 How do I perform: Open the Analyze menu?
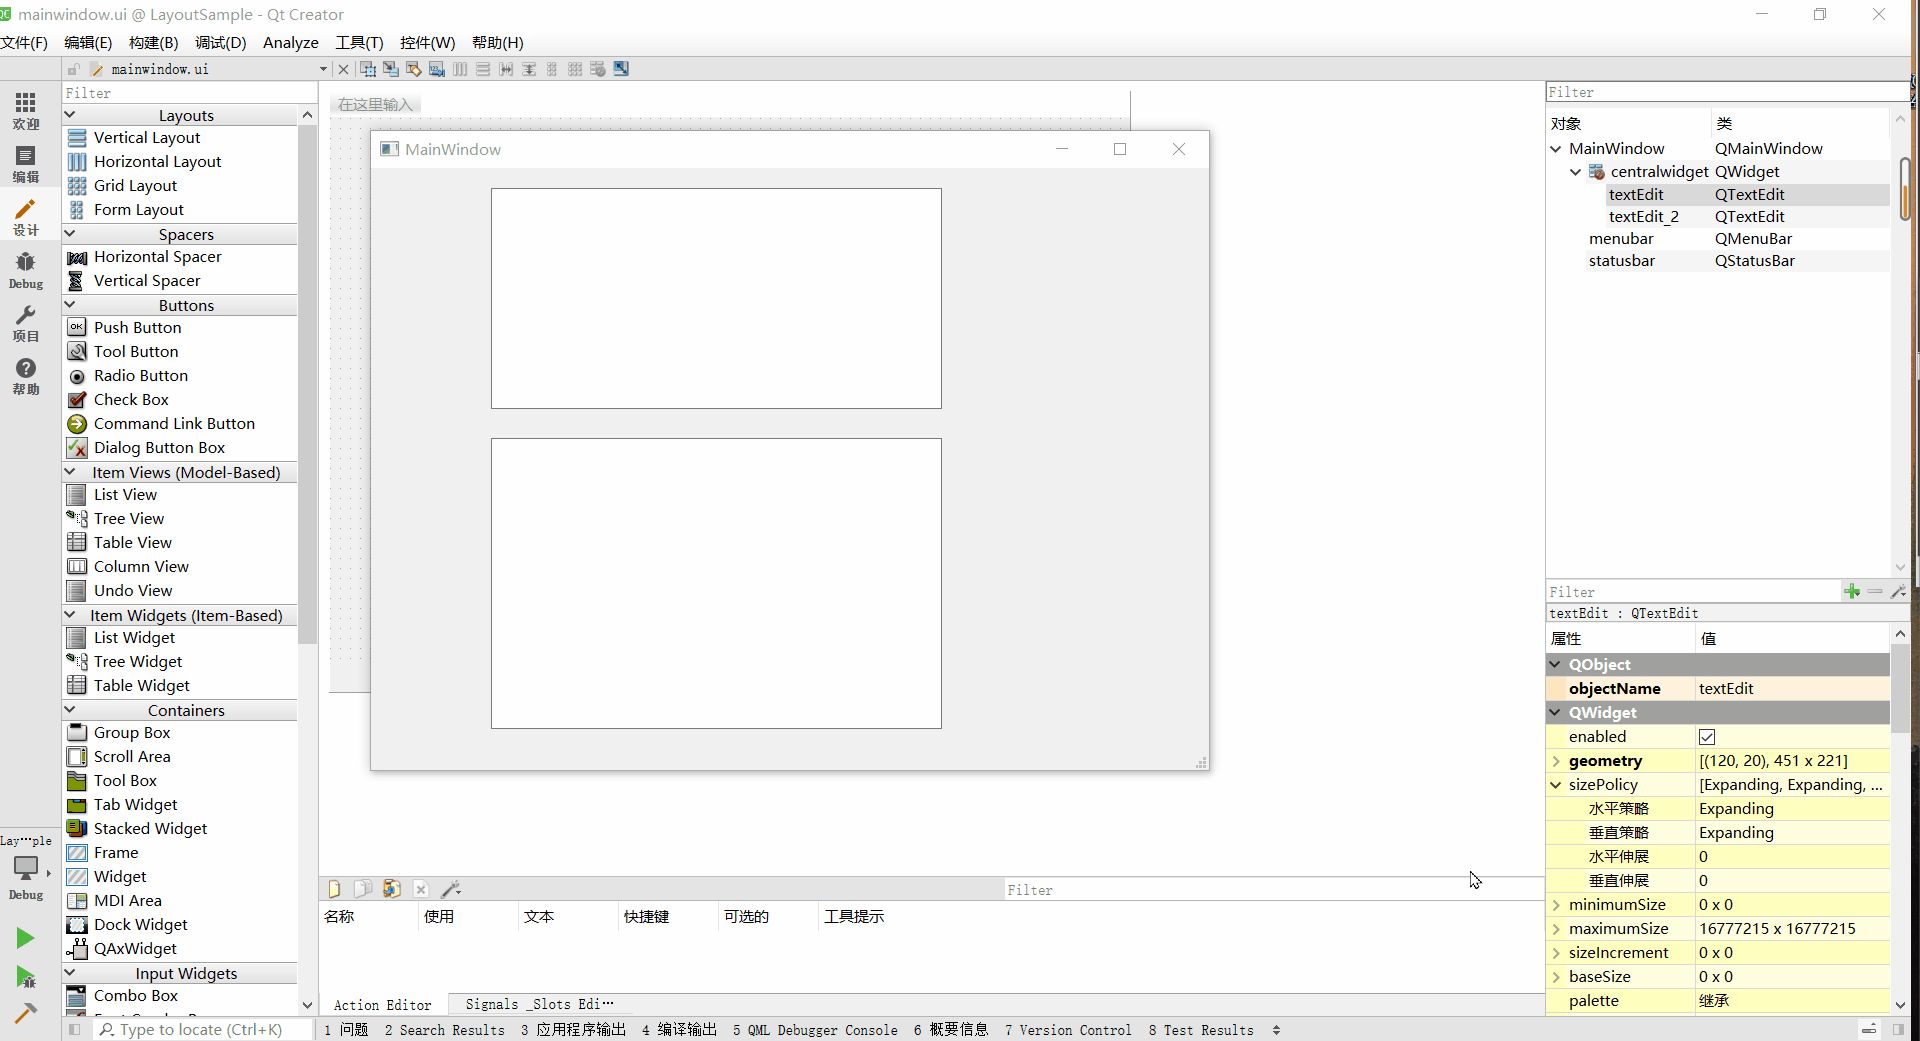290,42
